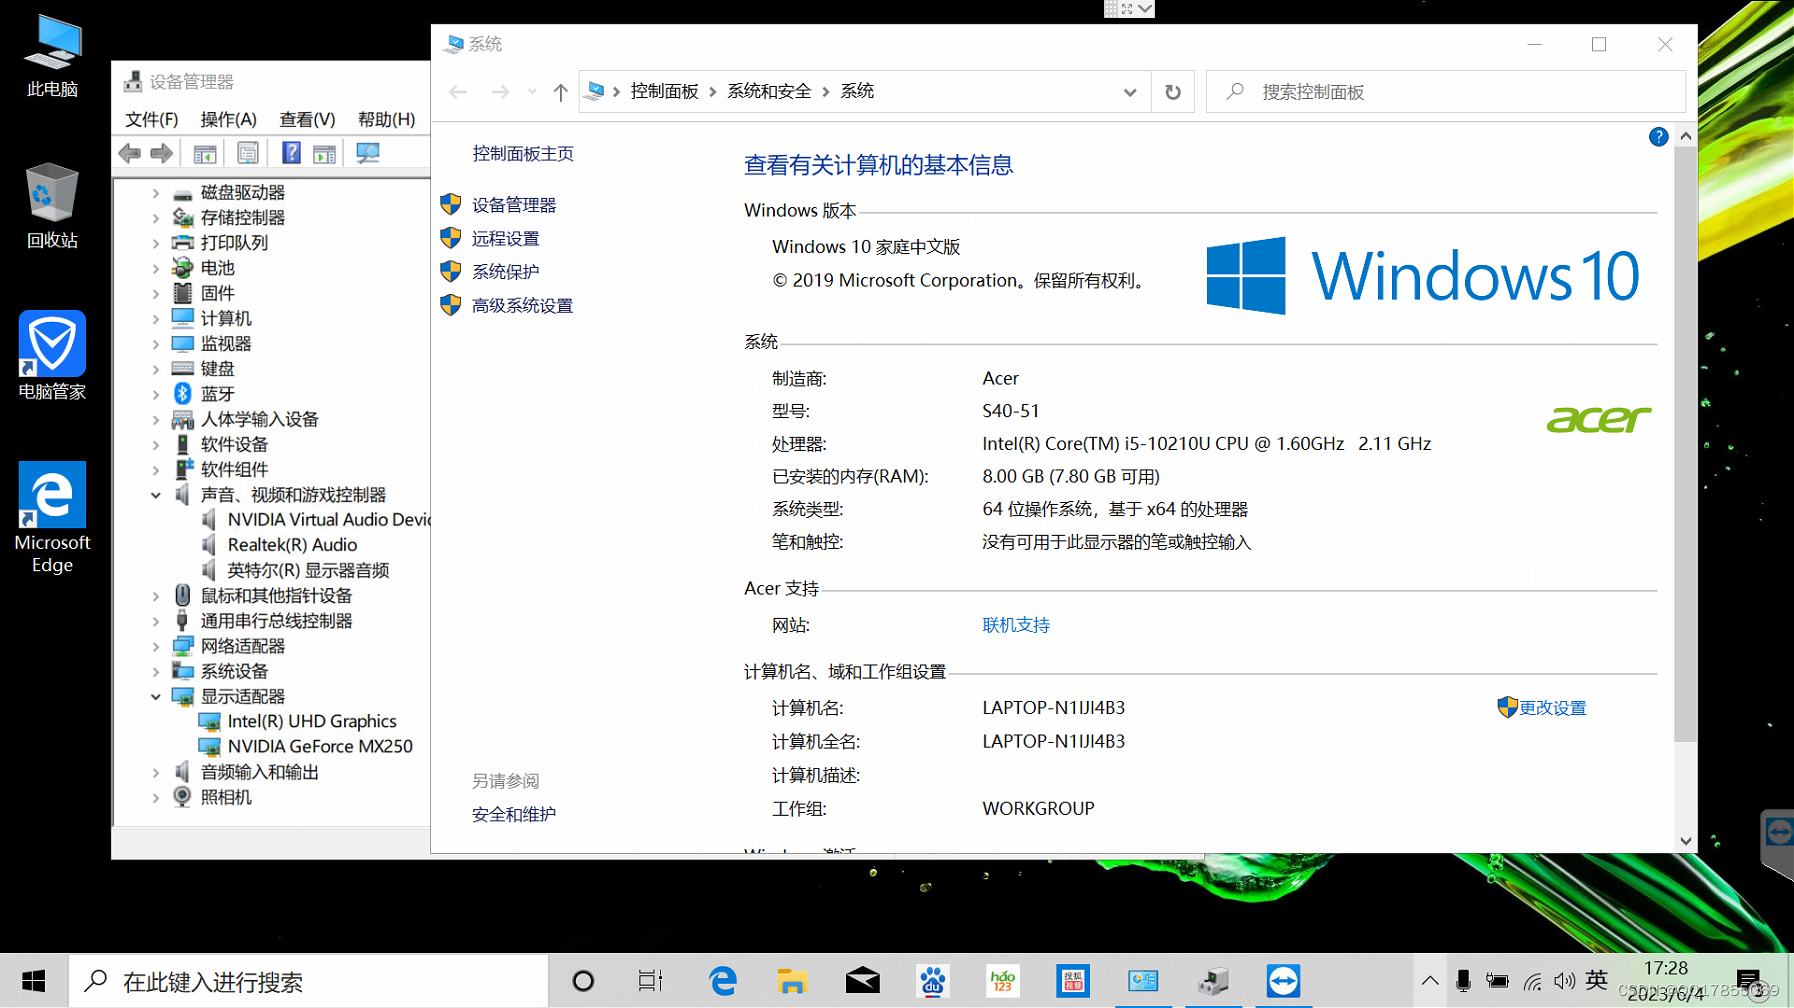This screenshot has width=1794, height=1008.
Task: Open Task View on taskbar
Action: 650,981
